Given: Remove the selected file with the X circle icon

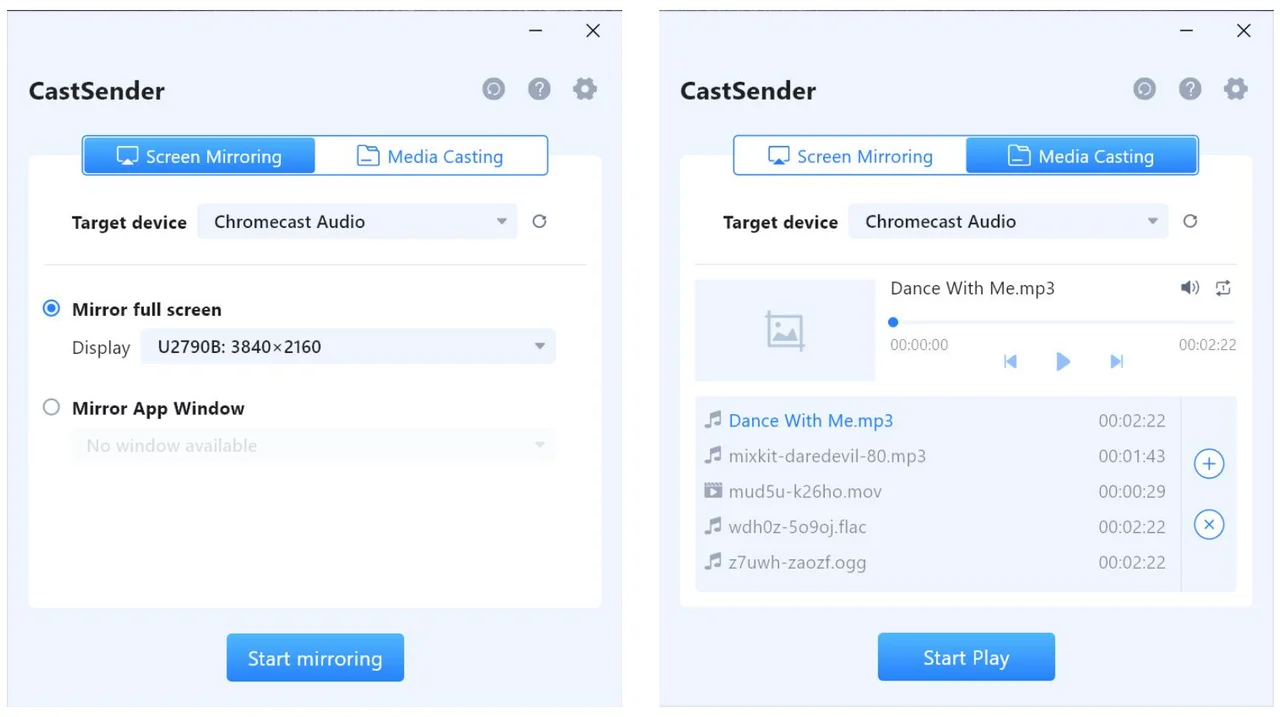Looking at the screenshot, I should [1209, 524].
